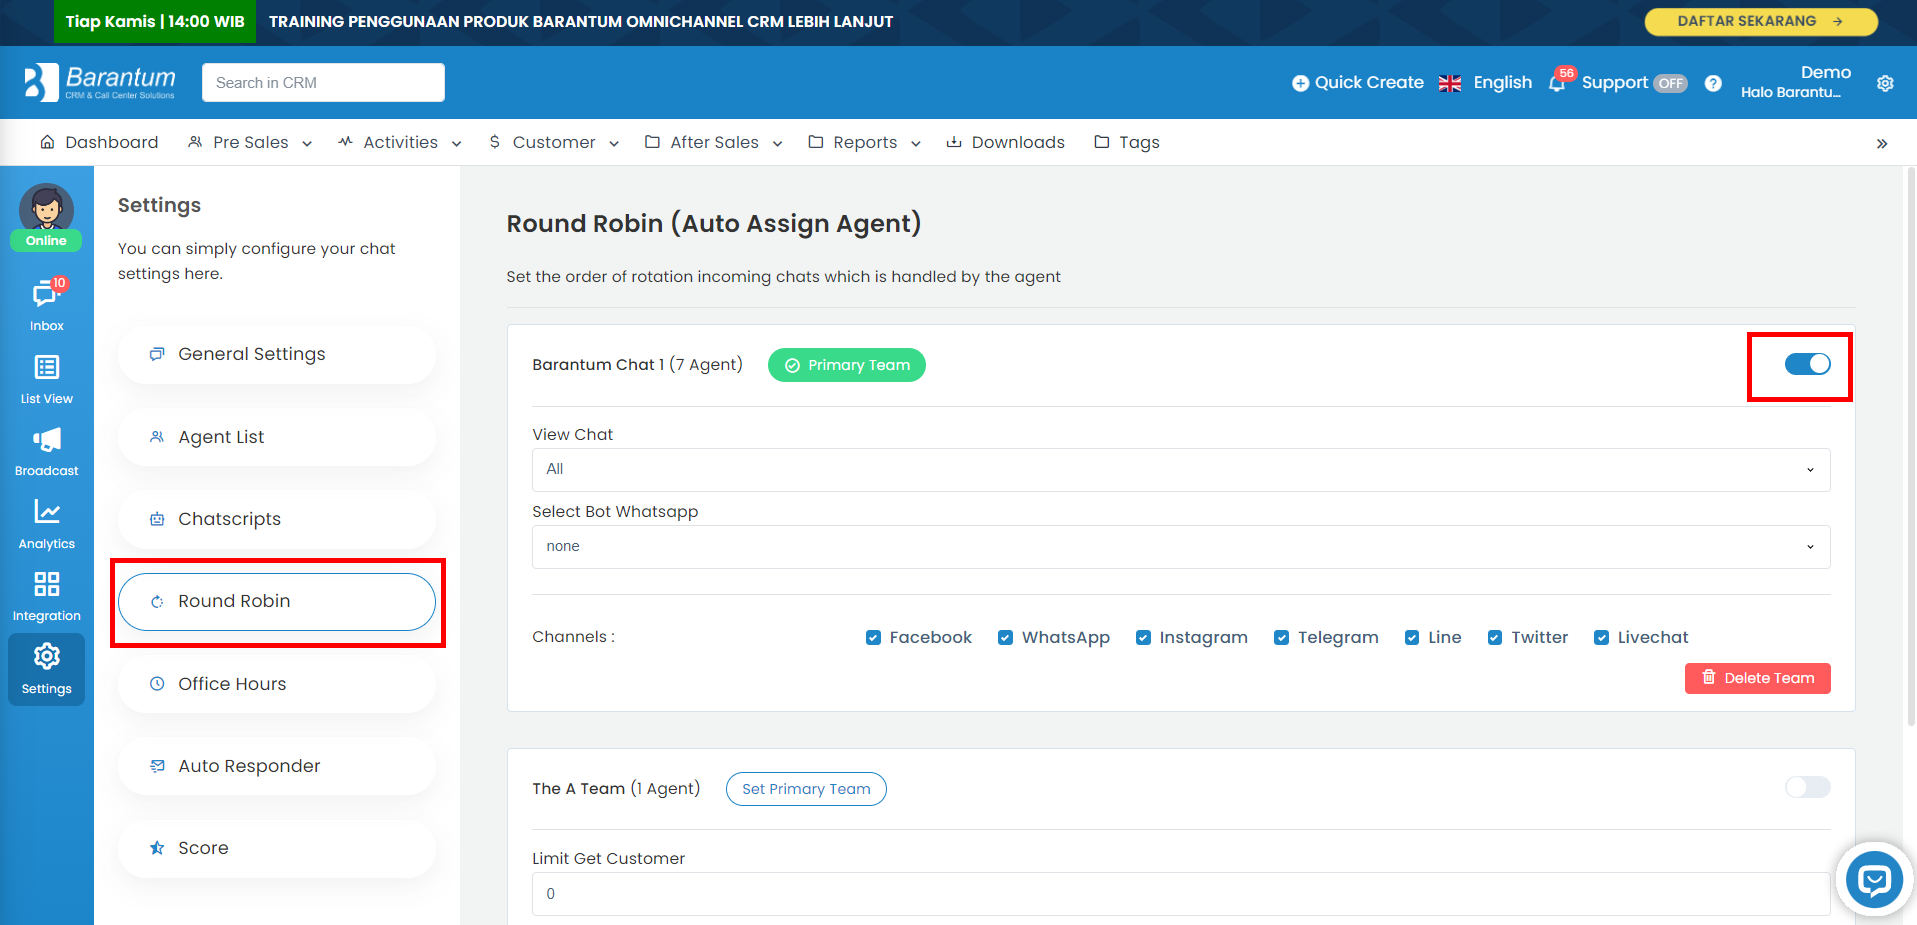Go to Dashboard

99,142
